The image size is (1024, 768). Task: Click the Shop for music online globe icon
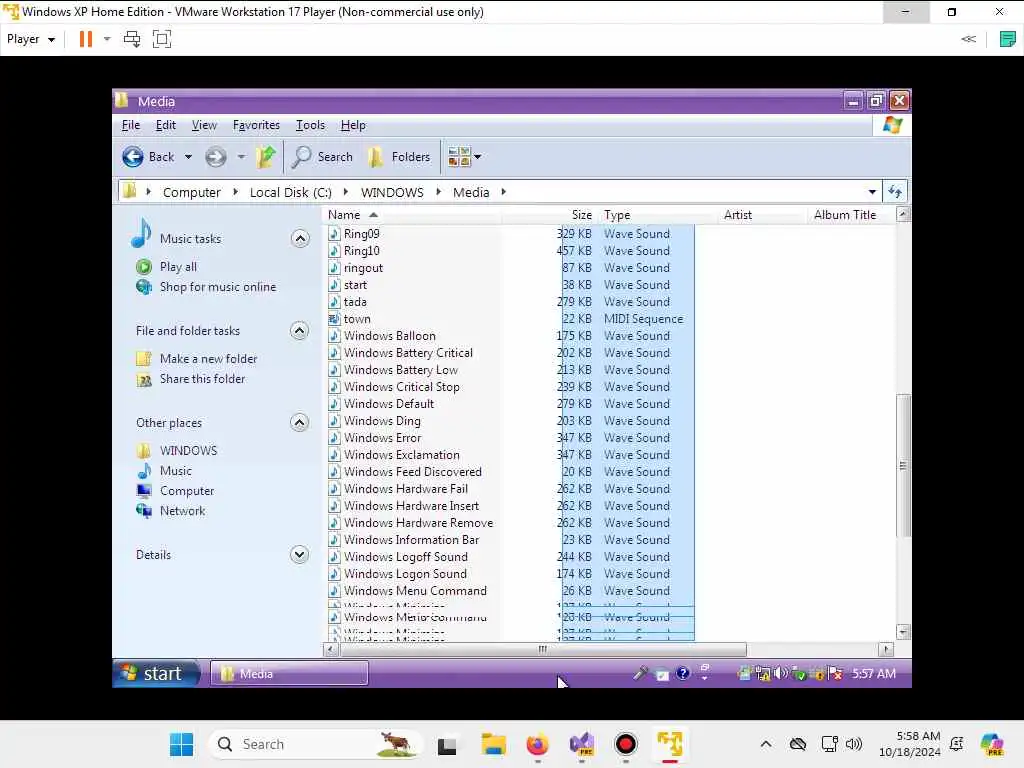(144, 287)
